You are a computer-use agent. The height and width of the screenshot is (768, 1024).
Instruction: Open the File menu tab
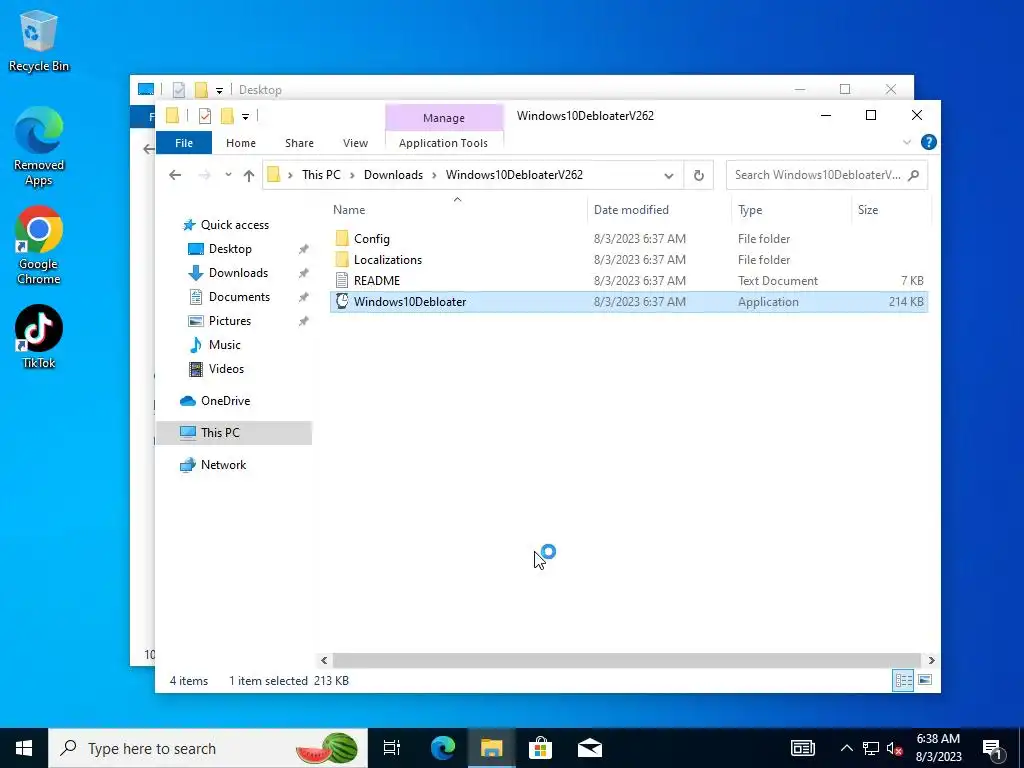click(184, 142)
